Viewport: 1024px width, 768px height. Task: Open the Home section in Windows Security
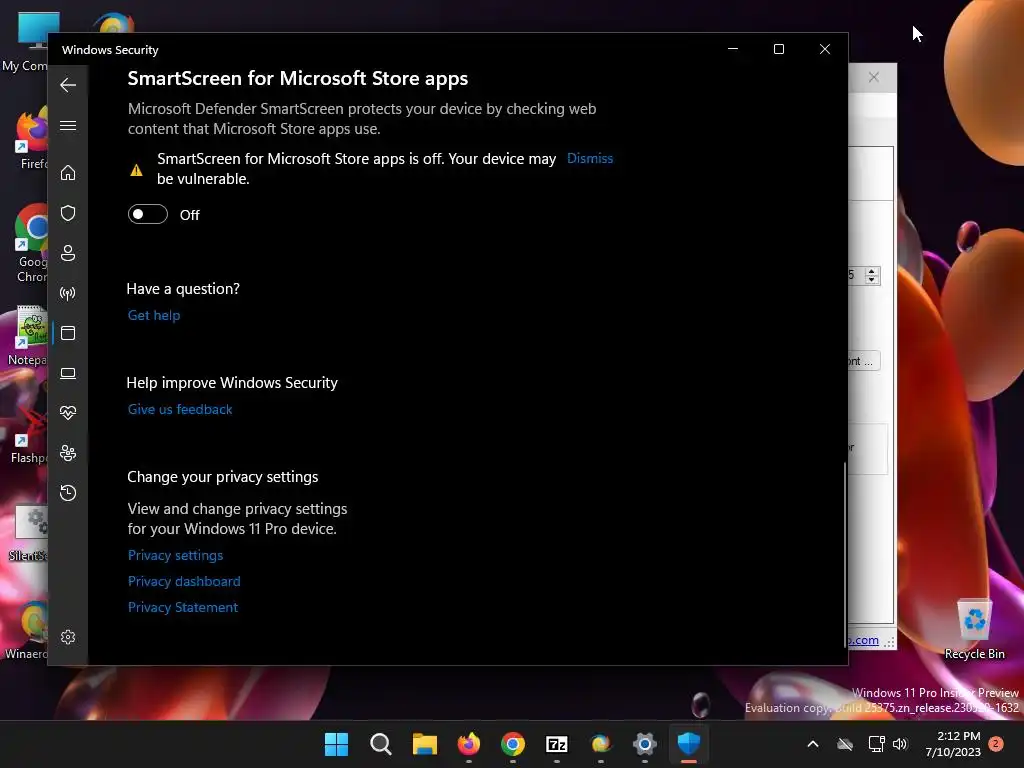coord(68,172)
